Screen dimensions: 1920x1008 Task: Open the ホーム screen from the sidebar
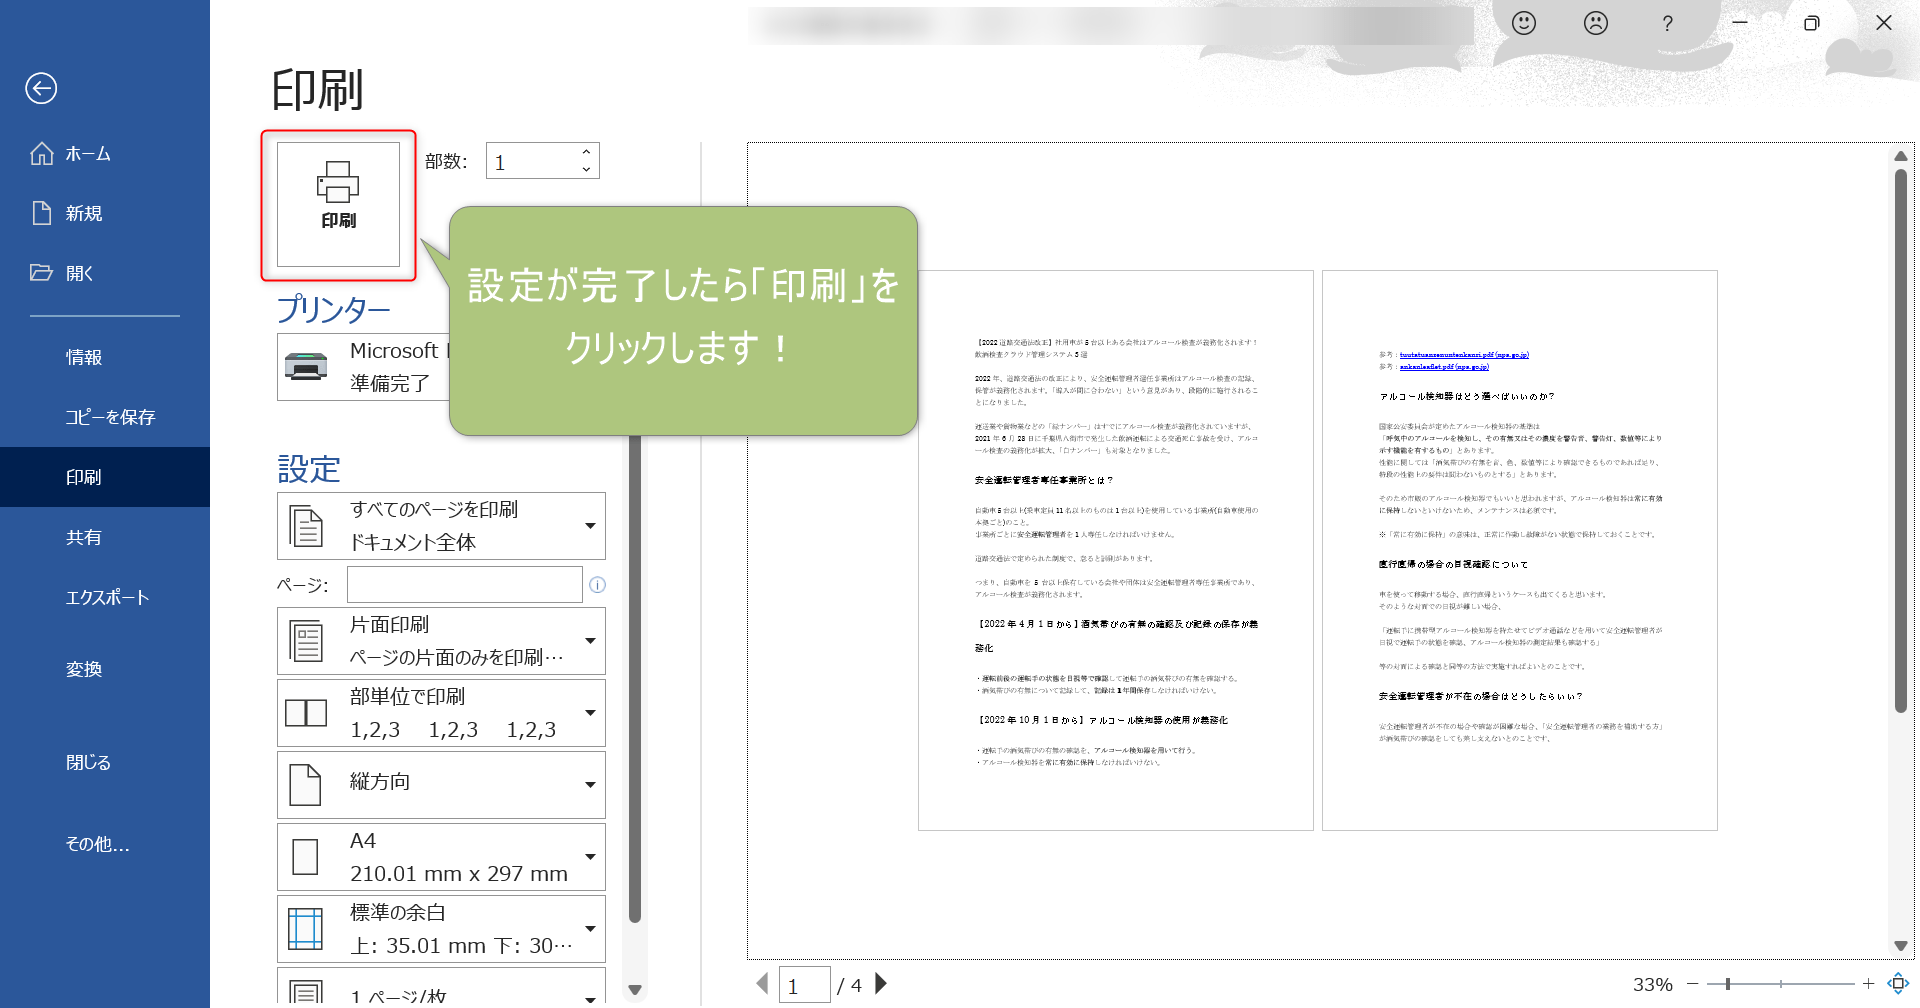pyautogui.click(x=87, y=153)
